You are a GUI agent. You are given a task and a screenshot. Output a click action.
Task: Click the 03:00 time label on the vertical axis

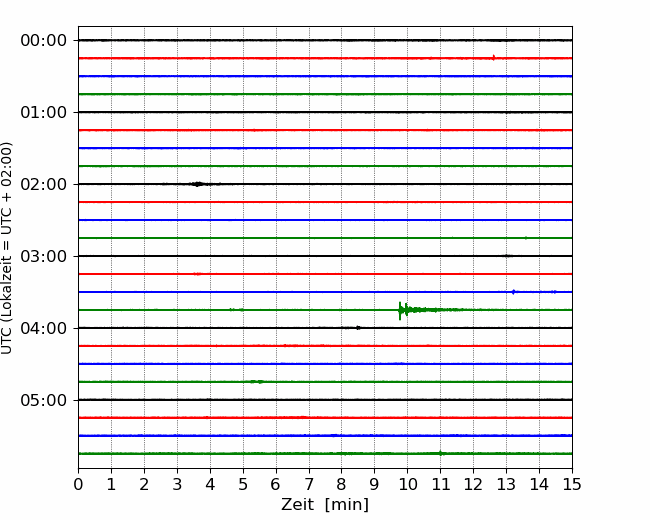coord(44,256)
